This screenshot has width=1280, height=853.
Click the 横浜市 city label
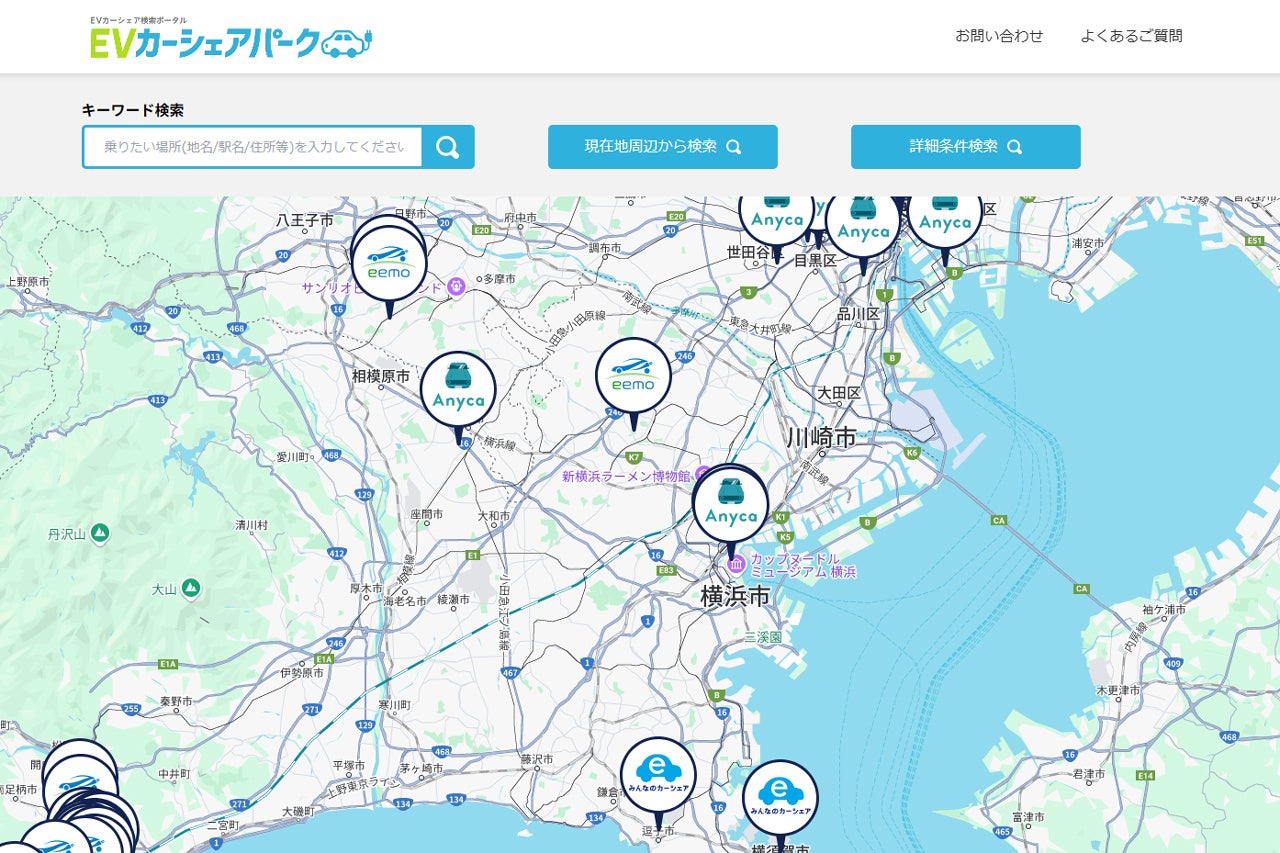pyautogui.click(x=735, y=597)
